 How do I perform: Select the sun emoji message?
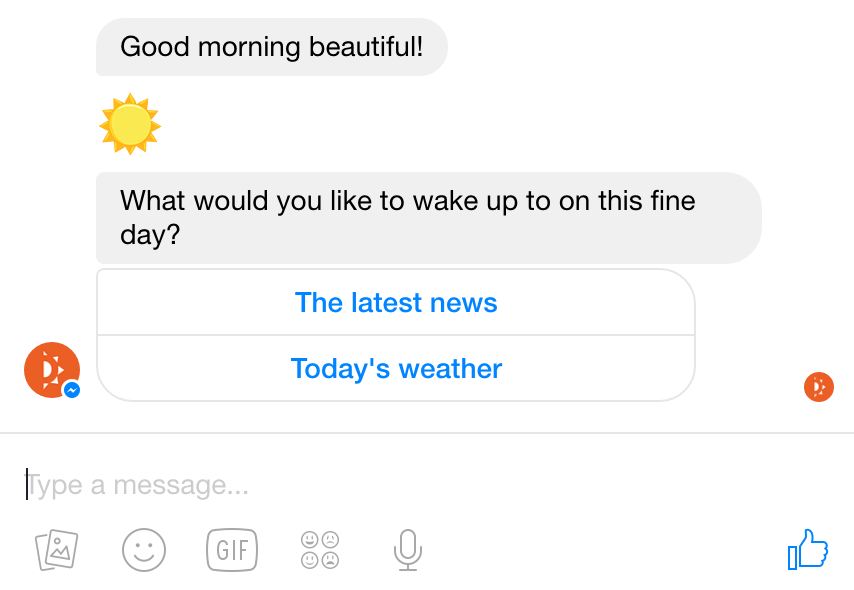point(129,123)
